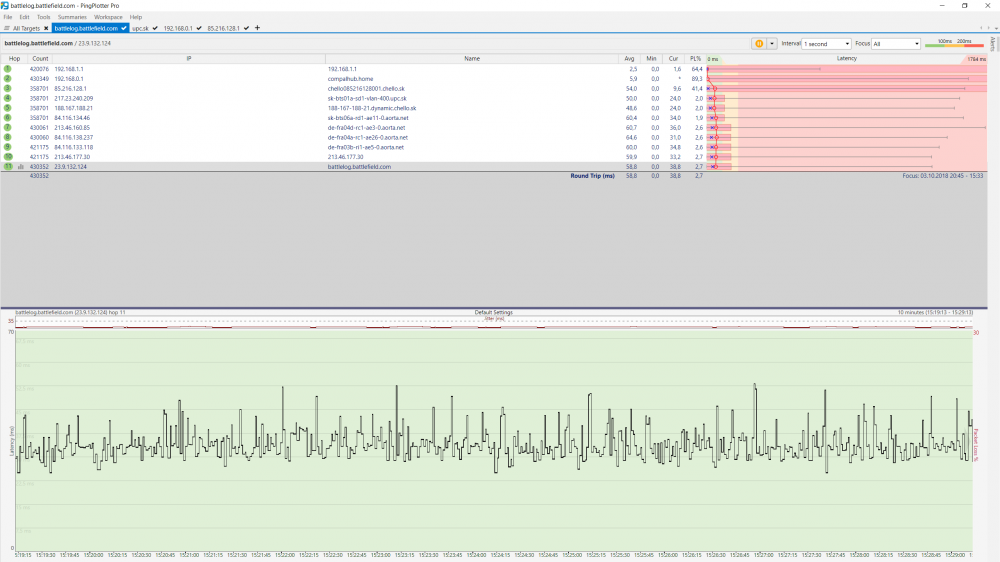The width and height of the screenshot is (1000, 562).
Task: Select IP 188.167.188.21 in hop 5
Action: click(x=72, y=108)
